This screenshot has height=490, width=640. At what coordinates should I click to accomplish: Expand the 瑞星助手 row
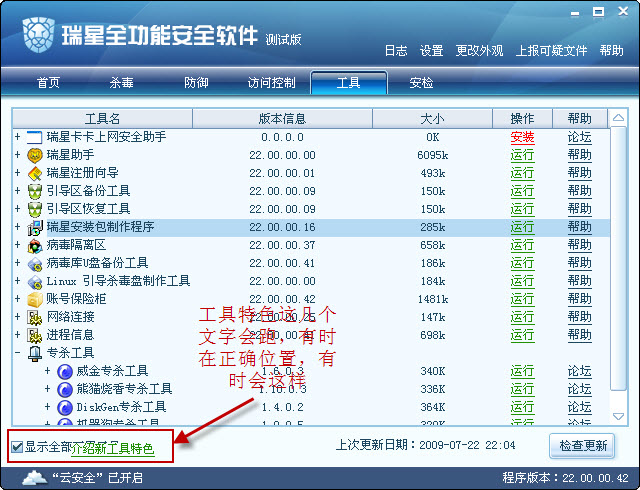[x=18, y=154]
